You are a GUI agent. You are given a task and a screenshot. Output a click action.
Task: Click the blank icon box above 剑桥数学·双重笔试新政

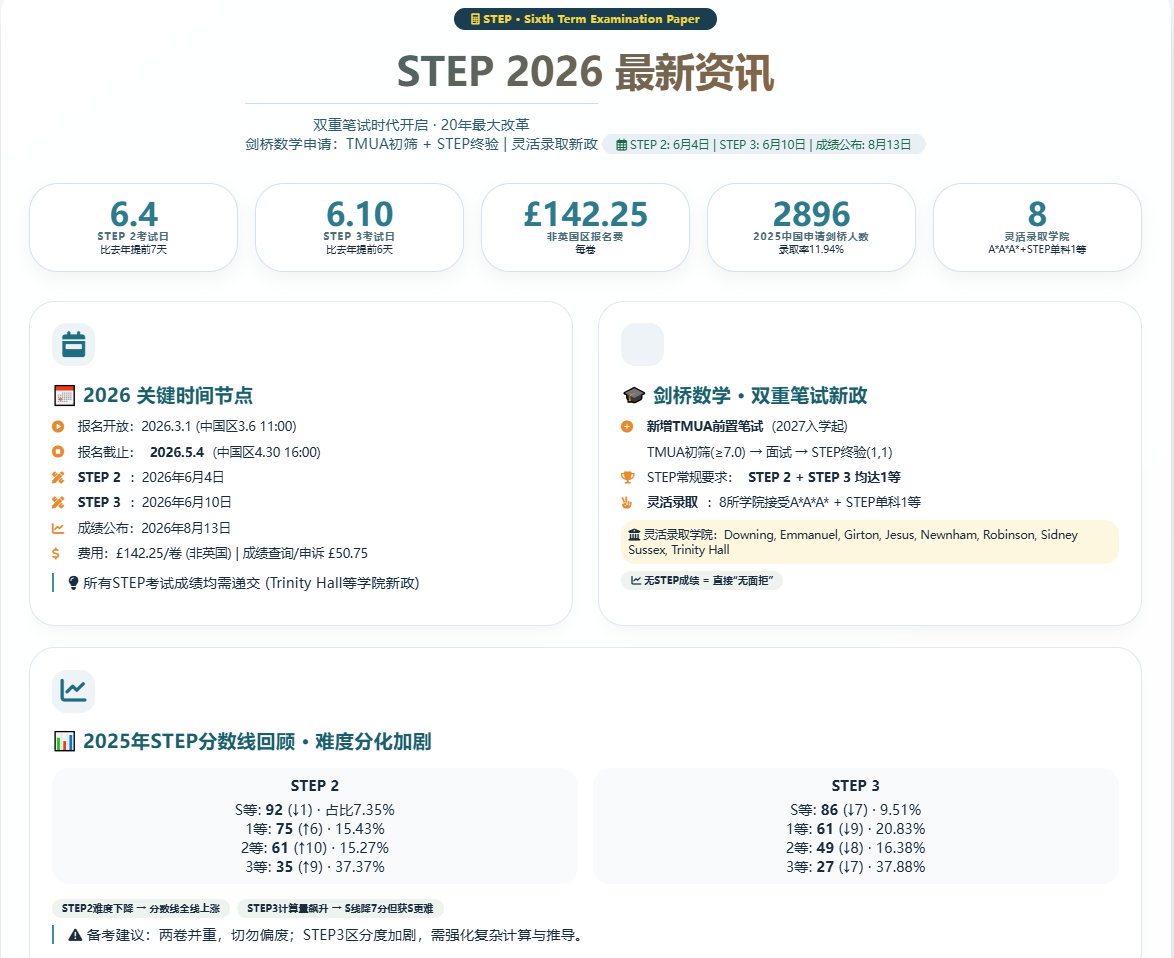pyautogui.click(x=642, y=344)
